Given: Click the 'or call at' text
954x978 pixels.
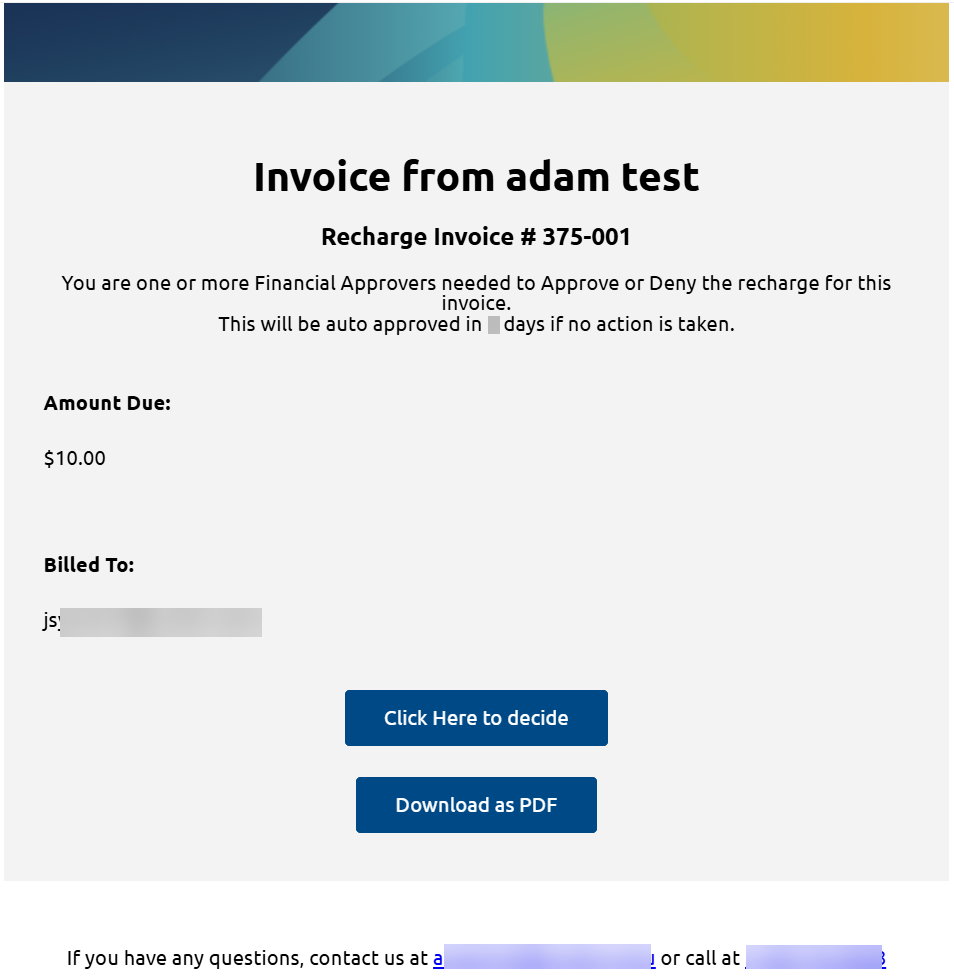Looking at the screenshot, I should tap(700, 957).
